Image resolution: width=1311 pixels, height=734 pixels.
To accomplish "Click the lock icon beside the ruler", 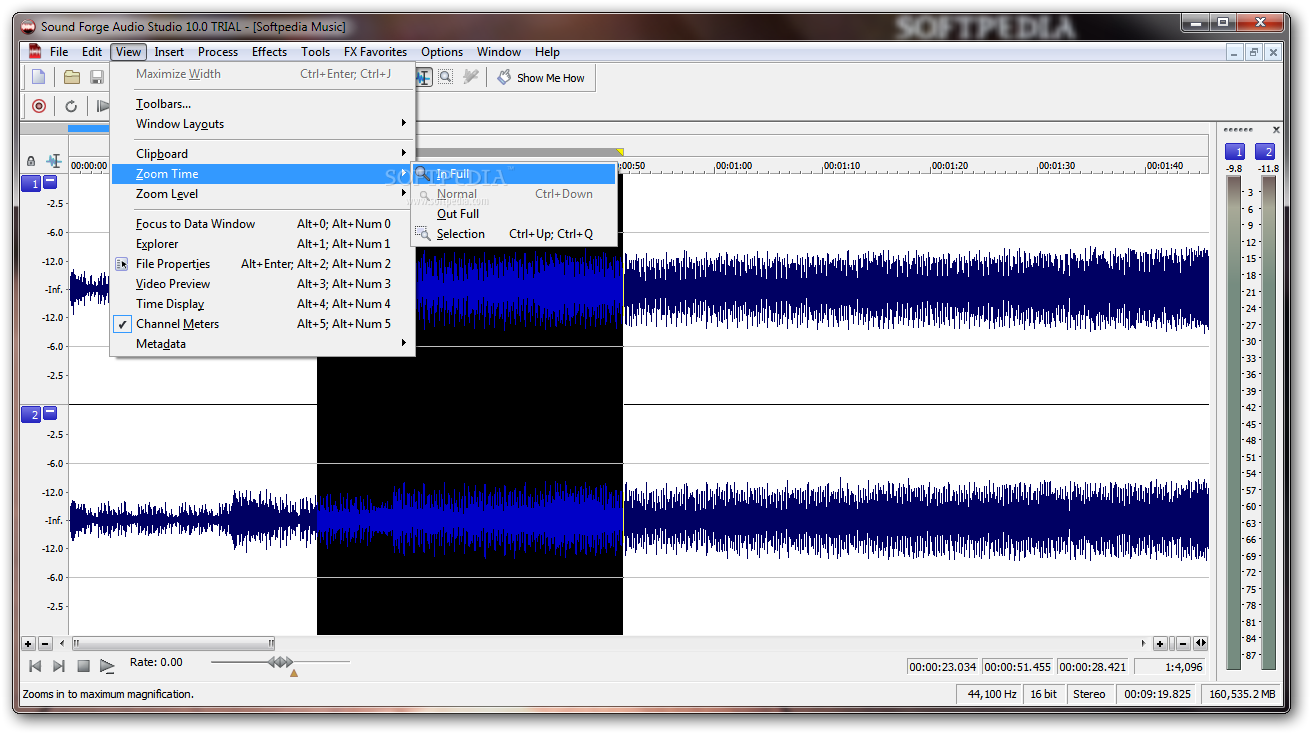I will (x=31, y=161).
